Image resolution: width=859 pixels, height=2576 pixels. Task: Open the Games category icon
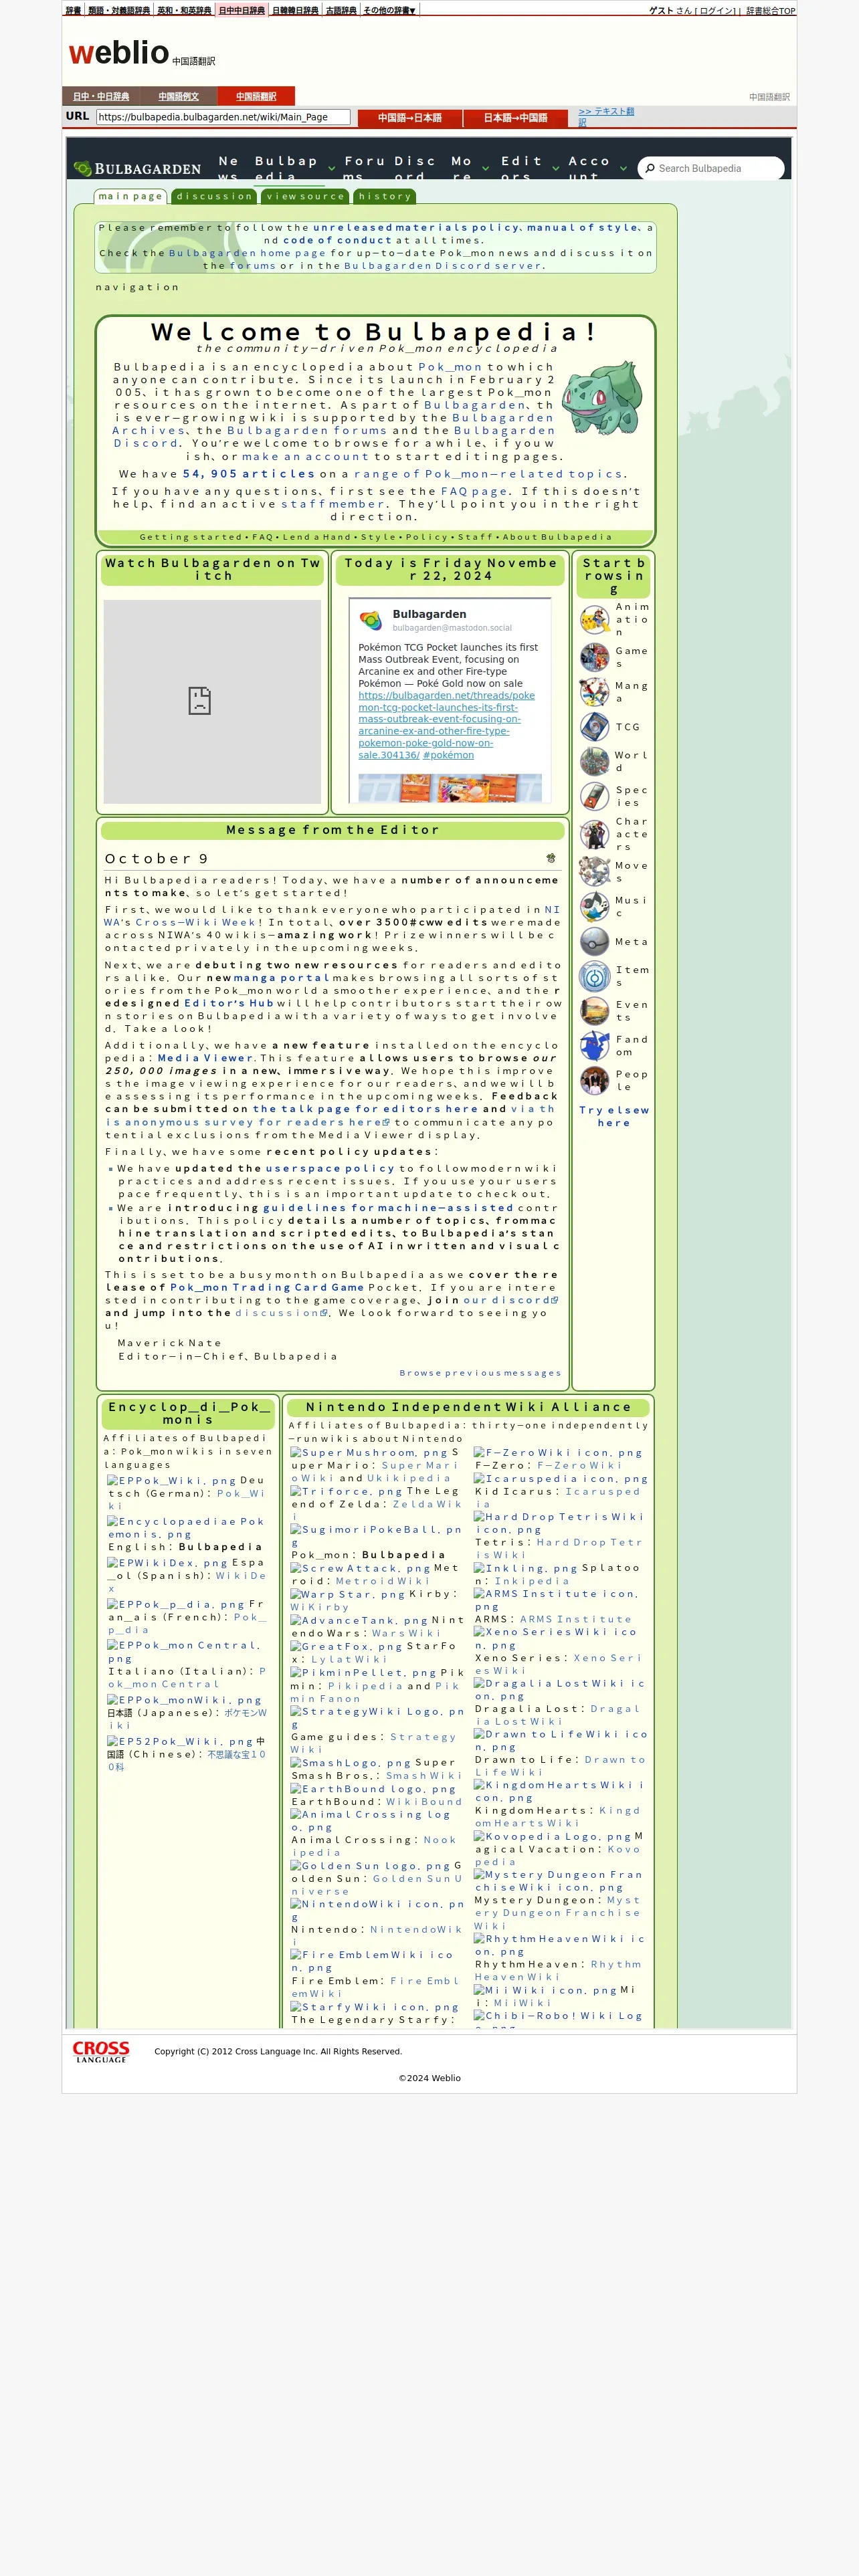[x=594, y=657]
